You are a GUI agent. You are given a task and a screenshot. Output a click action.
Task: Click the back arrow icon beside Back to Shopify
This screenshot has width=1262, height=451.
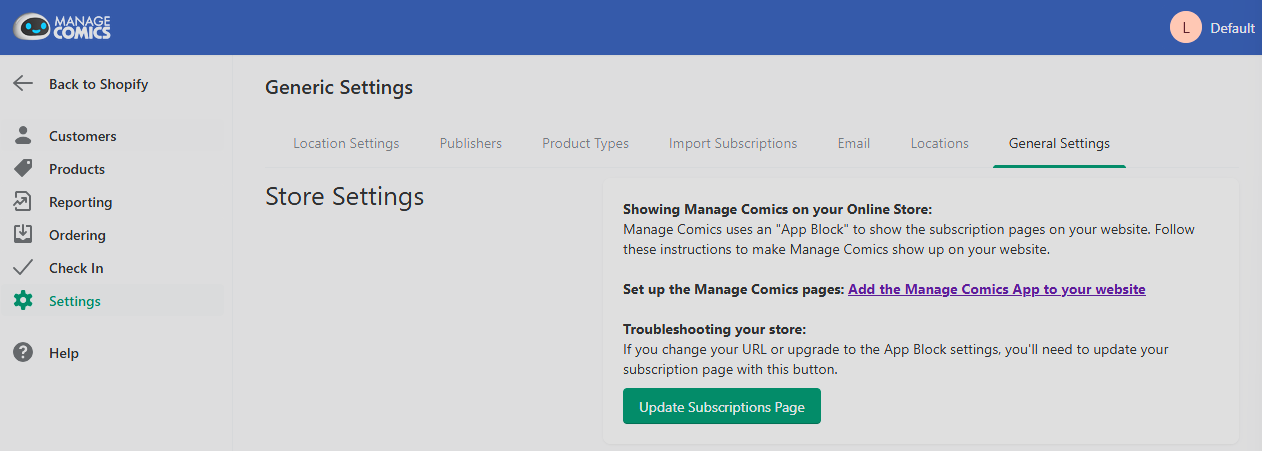tap(23, 84)
